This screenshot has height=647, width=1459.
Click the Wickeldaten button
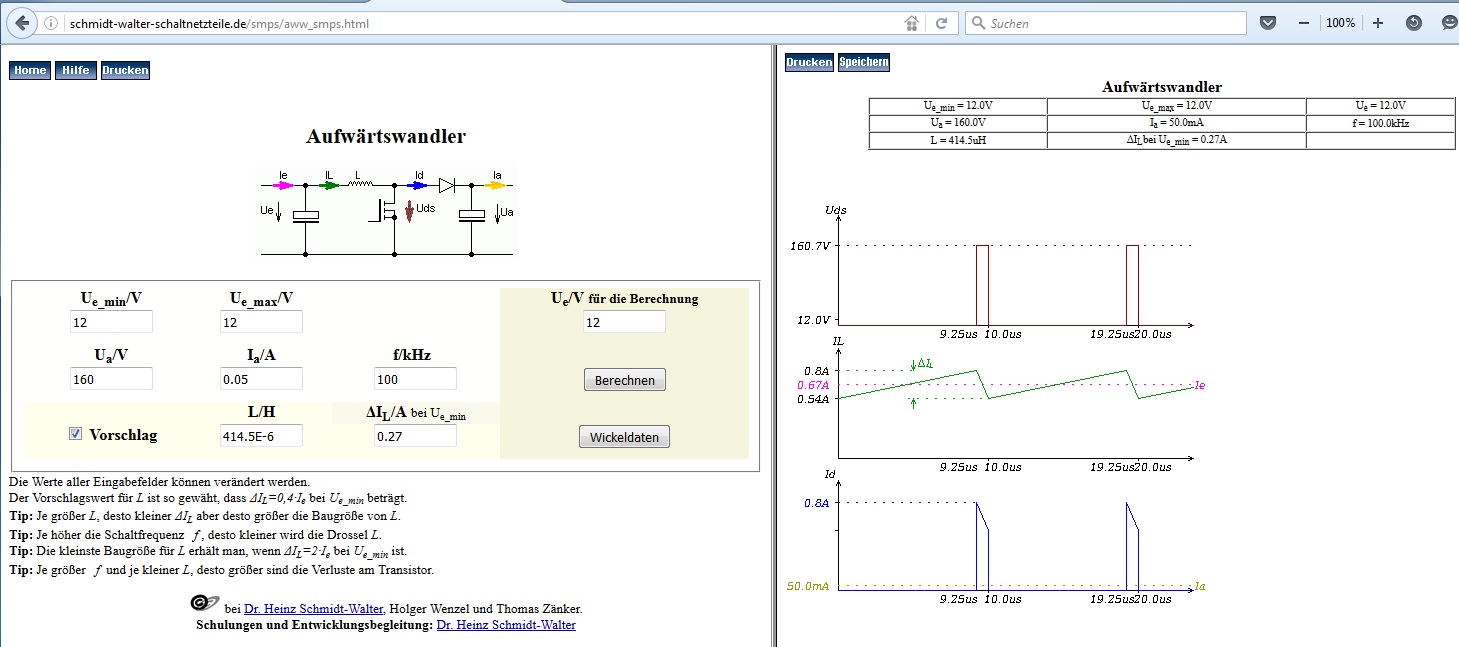(625, 437)
